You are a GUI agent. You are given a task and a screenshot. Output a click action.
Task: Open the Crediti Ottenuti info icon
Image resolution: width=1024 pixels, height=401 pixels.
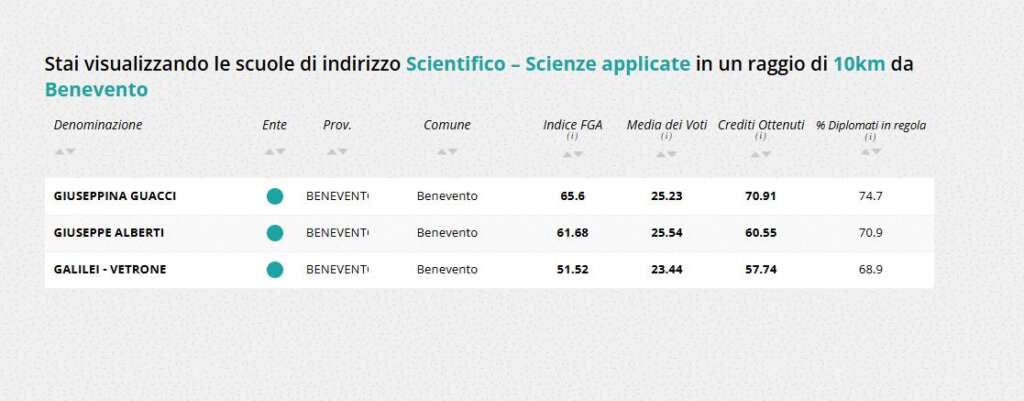tap(761, 136)
